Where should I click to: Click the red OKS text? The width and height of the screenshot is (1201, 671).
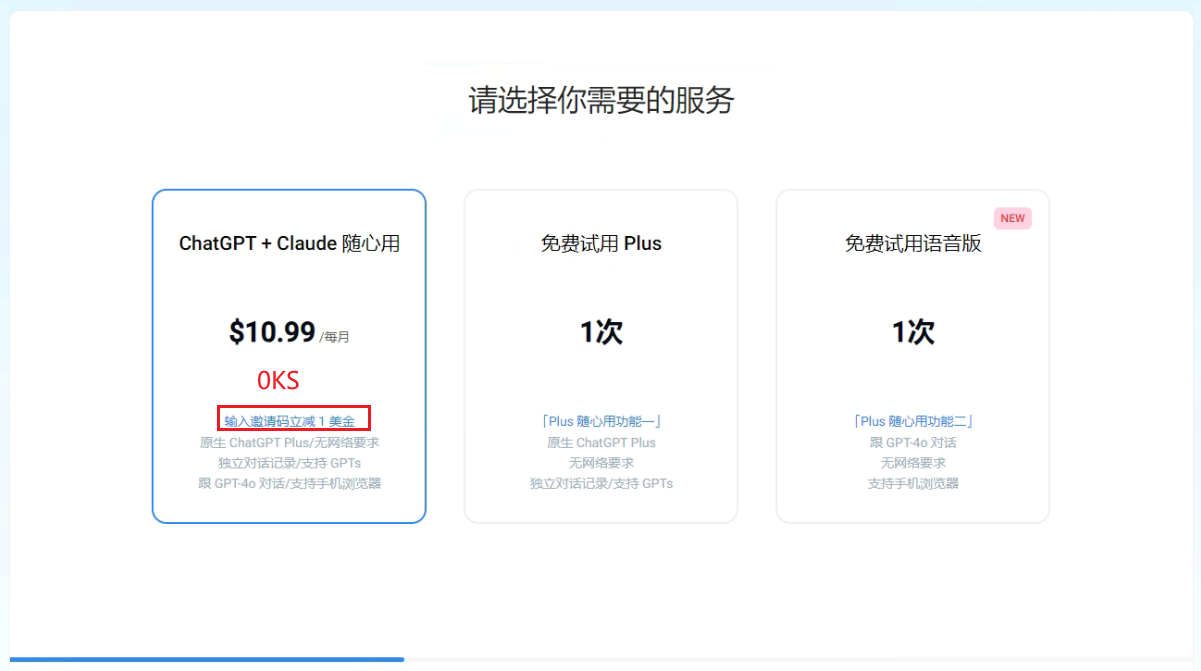(x=278, y=381)
